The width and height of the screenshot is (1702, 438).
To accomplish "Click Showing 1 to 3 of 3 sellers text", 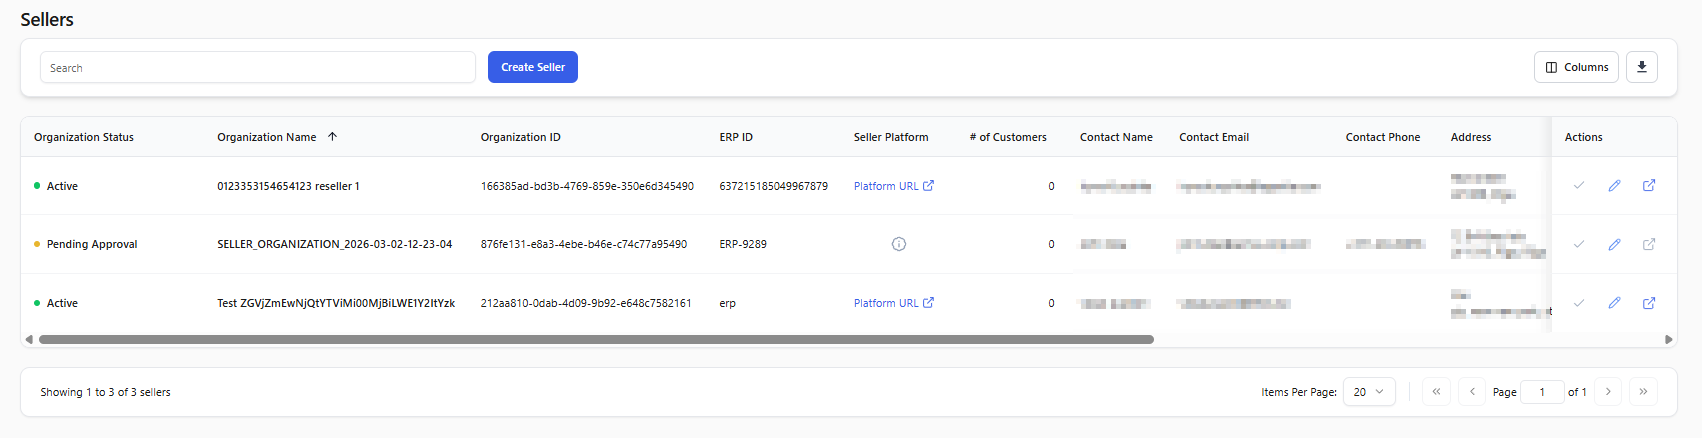I will (106, 392).
